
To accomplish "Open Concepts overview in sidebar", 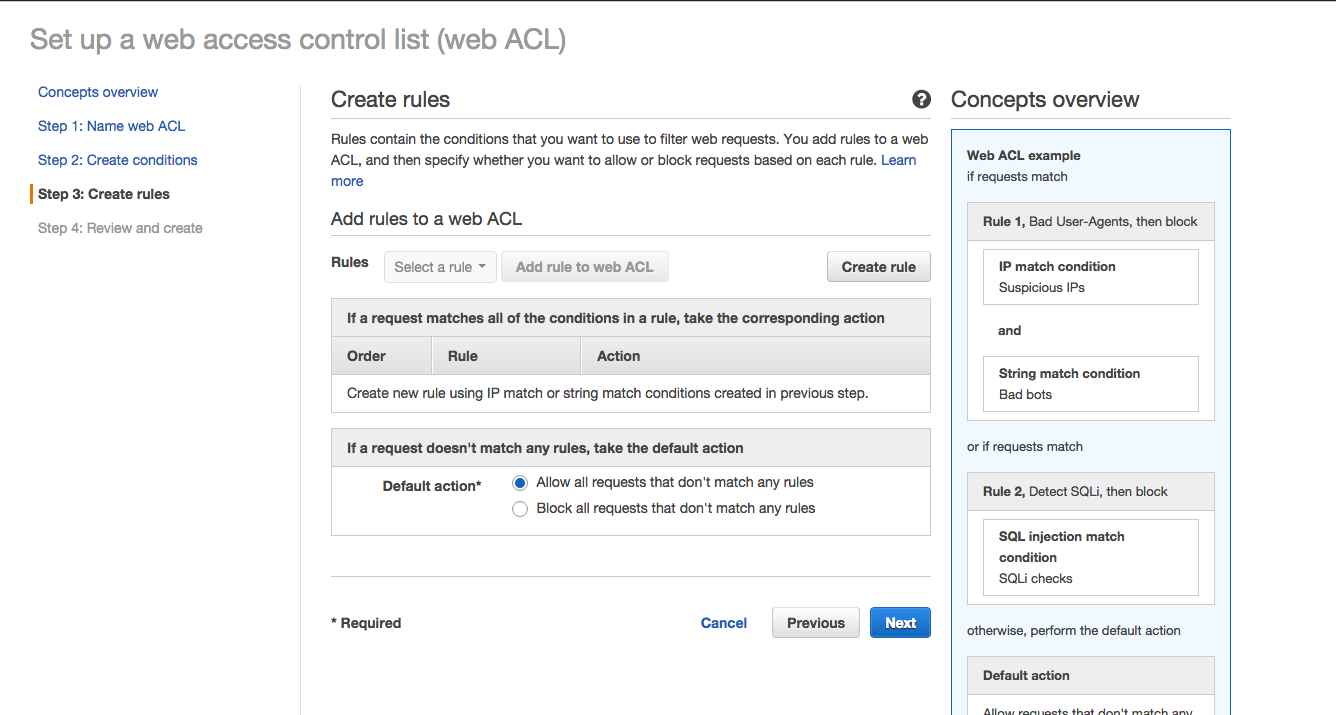I will click(98, 92).
